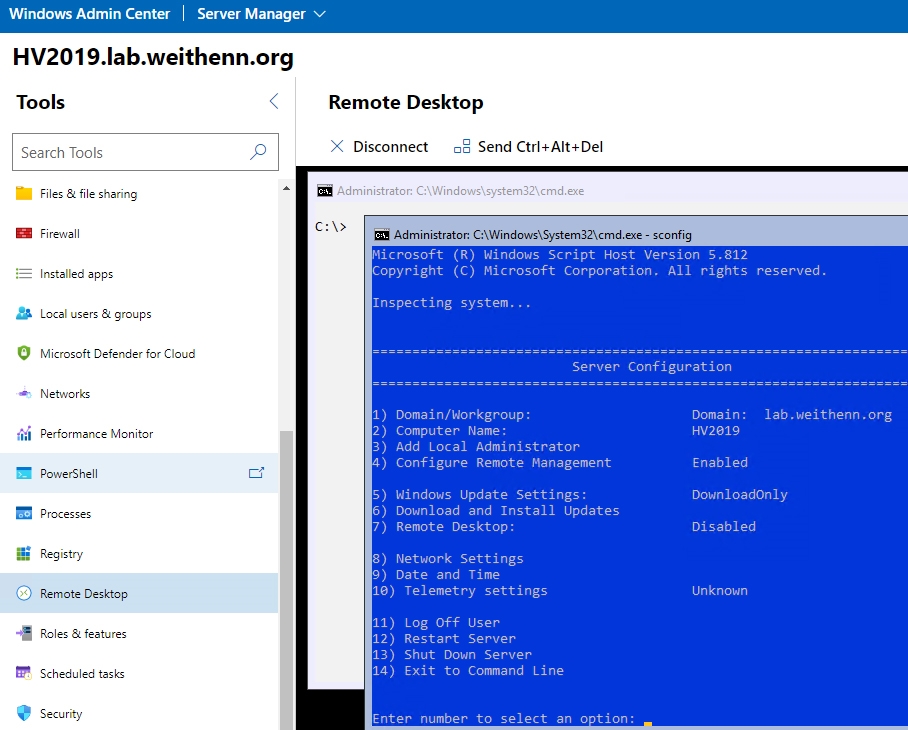Send Ctrl+Alt+Del to the remote server
The image size is (908, 730).
point(528,146)
